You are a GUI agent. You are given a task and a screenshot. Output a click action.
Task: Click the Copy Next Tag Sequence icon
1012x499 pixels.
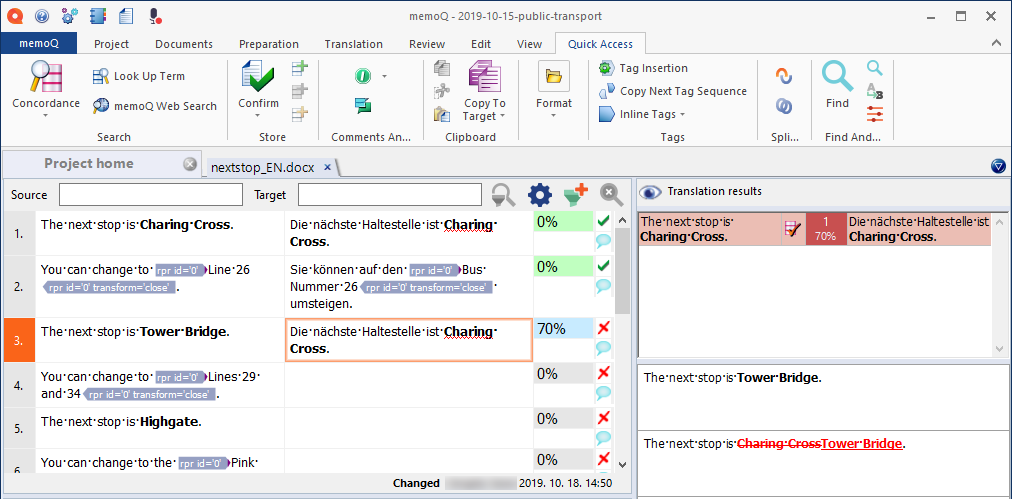click(x=606, y=91)
